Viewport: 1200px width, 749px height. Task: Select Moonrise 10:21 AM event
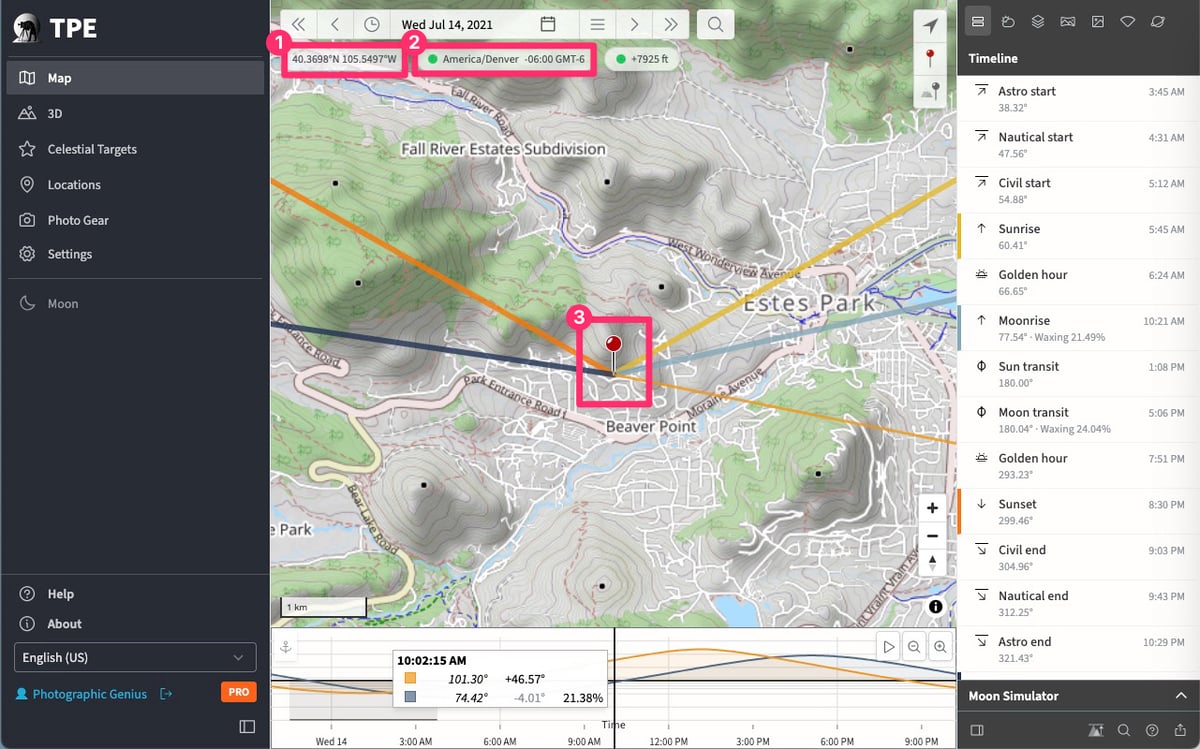(x=1079, y=329)
